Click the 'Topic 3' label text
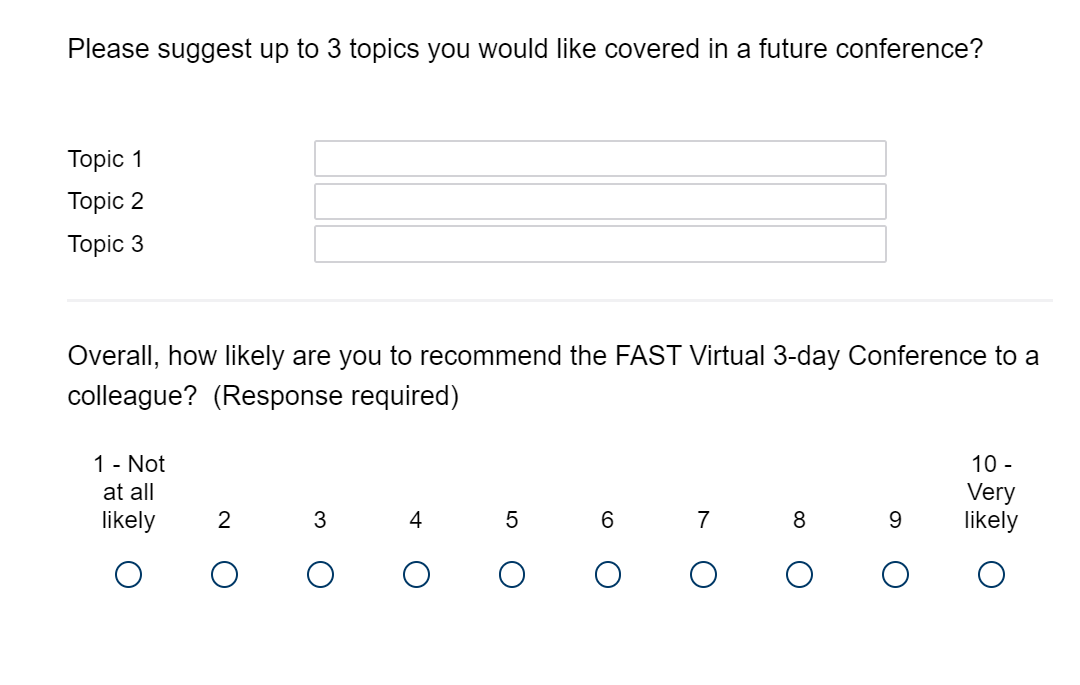Screen dimensions: 1080x685 (x=105, y=244)
